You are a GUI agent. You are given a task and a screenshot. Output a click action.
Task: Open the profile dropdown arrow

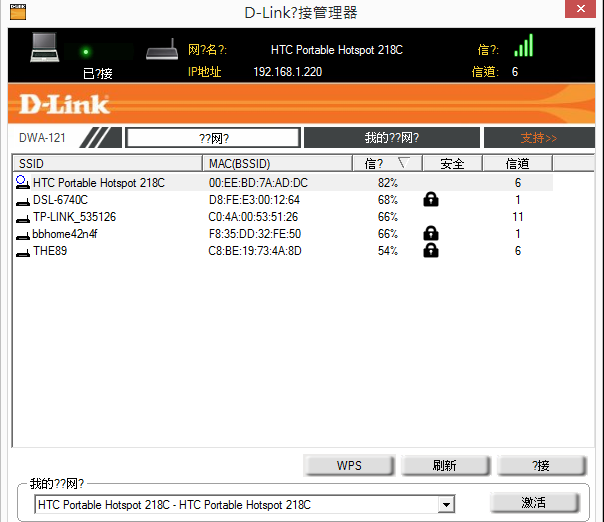(446, 505)
